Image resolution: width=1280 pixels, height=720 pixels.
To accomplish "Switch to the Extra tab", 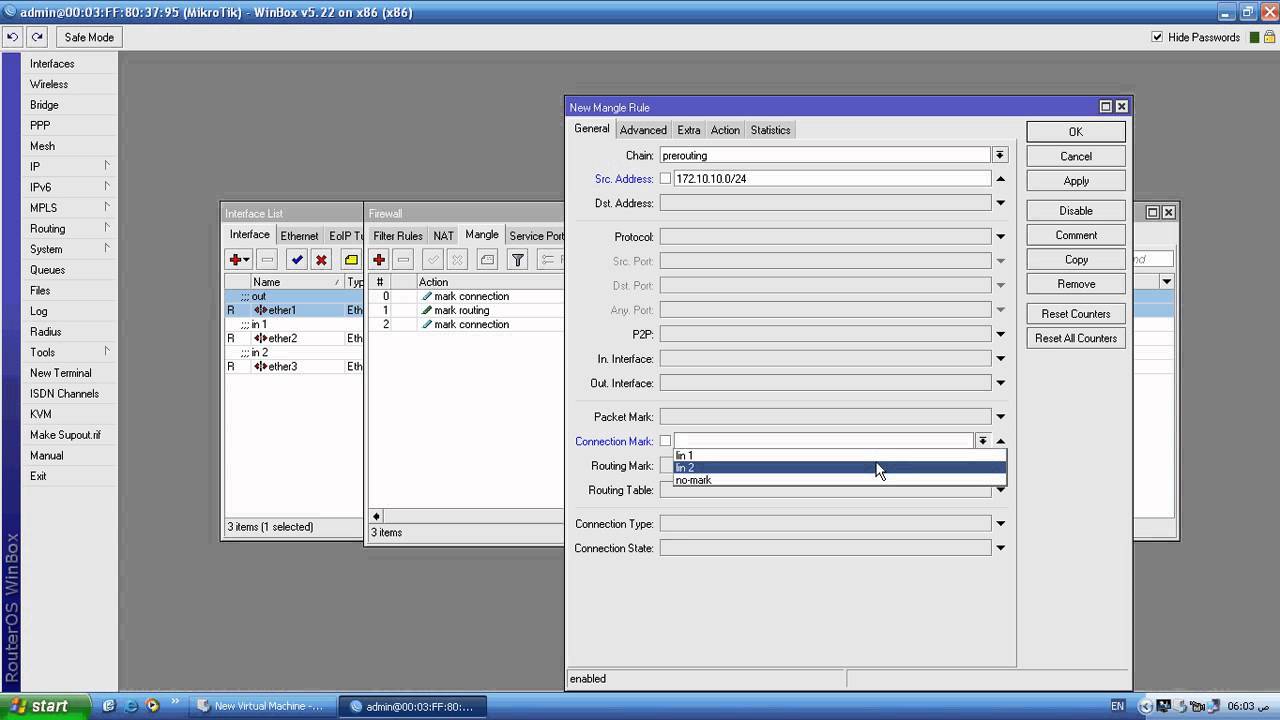I will point(689,130).
